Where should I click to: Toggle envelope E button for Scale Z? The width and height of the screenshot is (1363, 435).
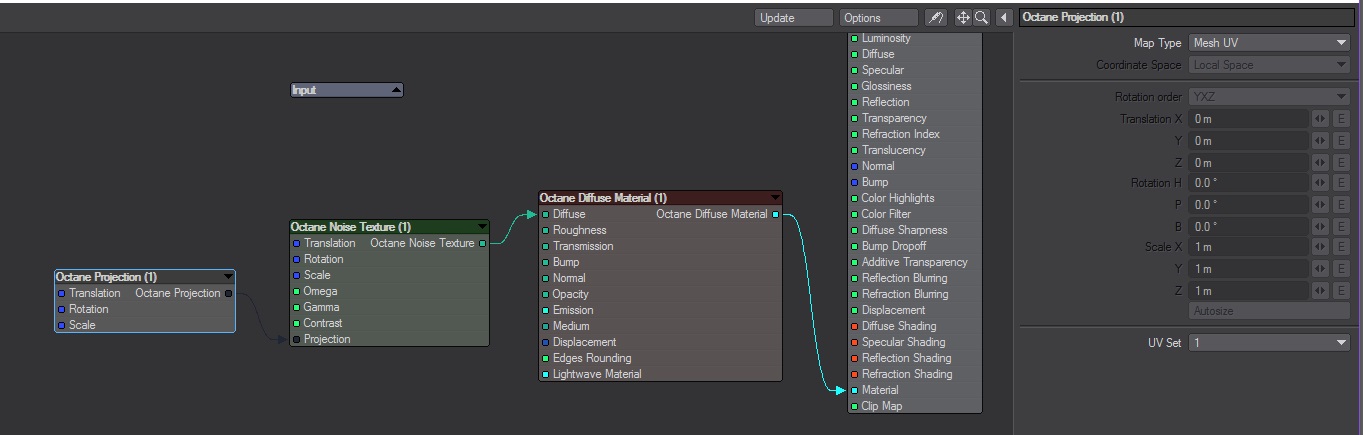click(1342, 291)
